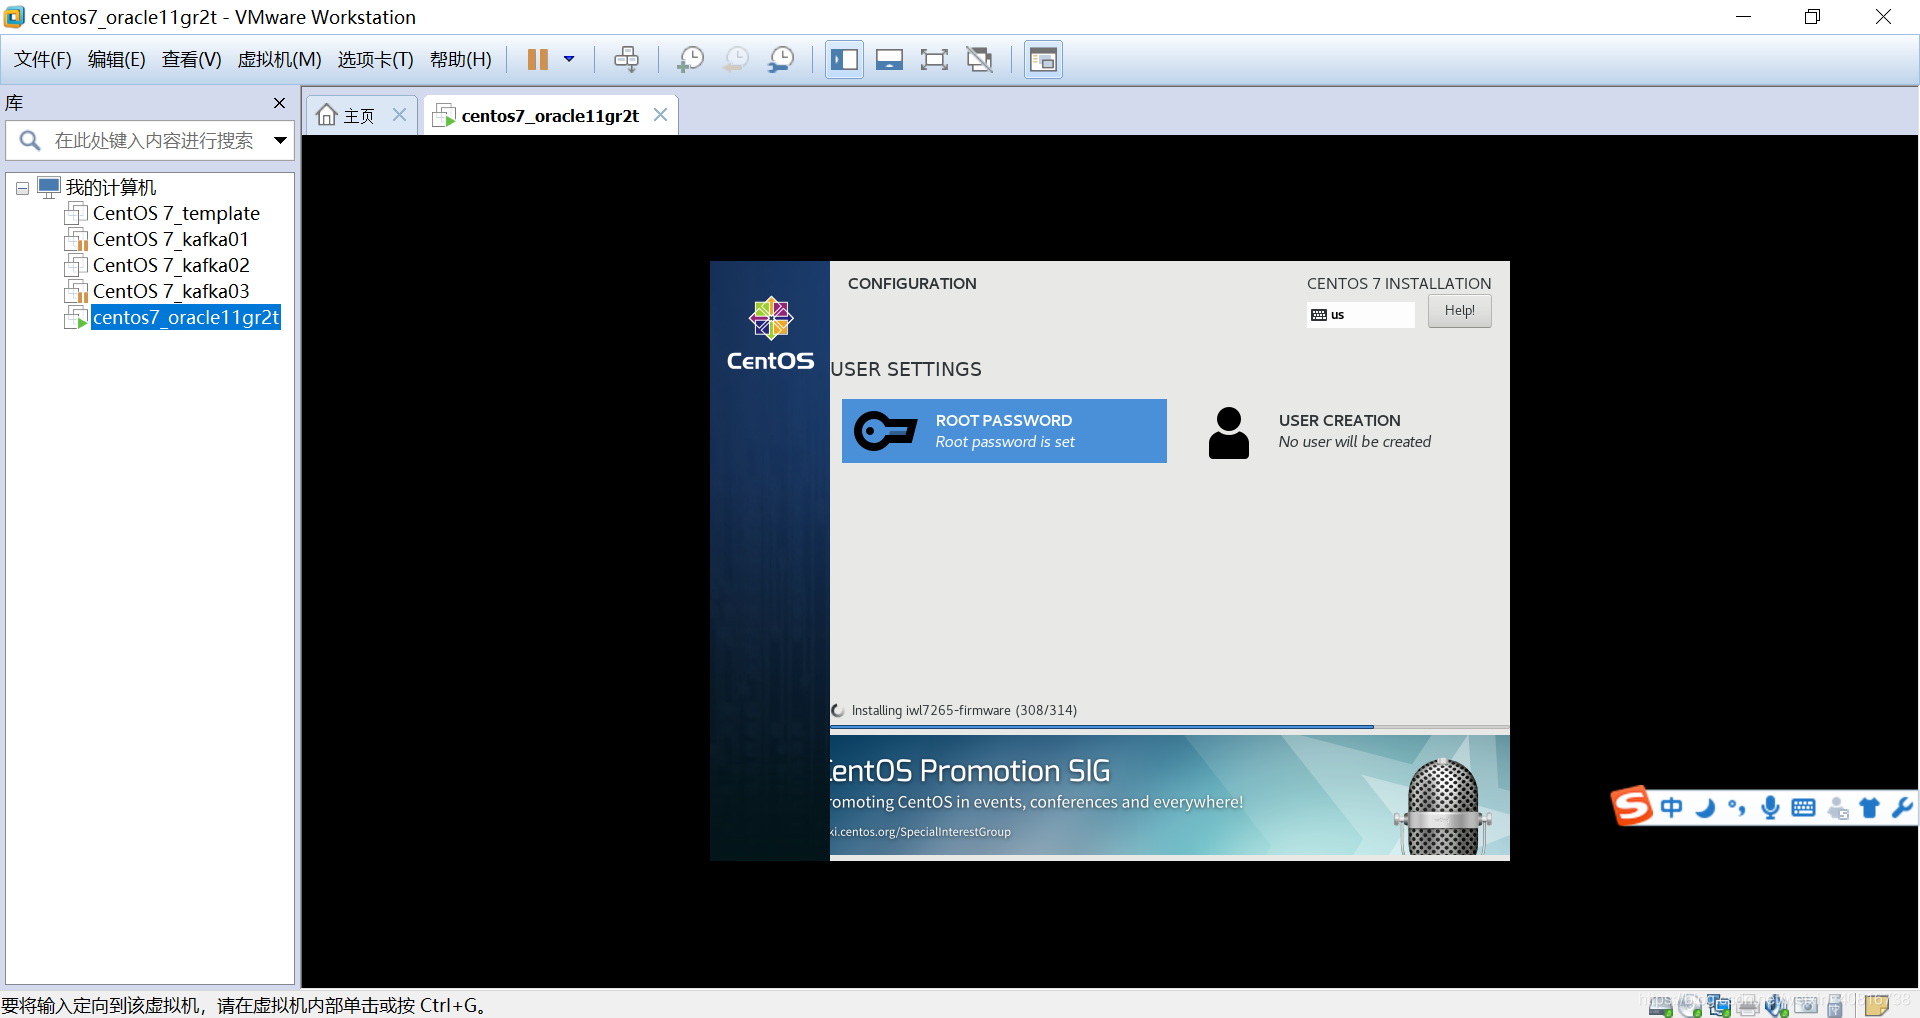Toggle Chinese punctuation mode on Sogou bar

pos(1737,807)
